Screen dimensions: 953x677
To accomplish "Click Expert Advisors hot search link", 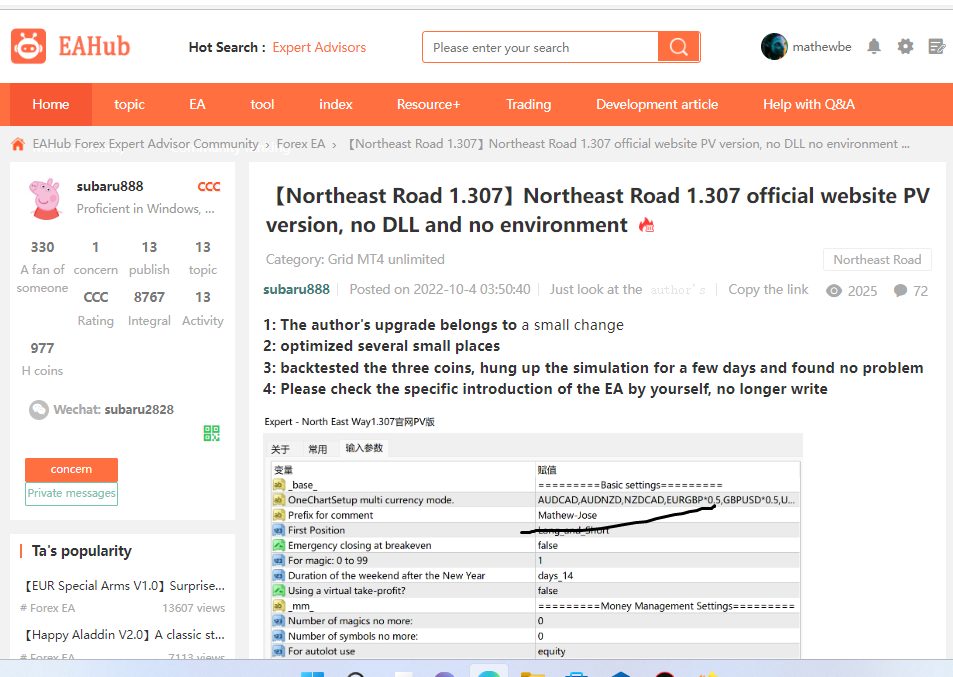I will (x=319, y=47).
